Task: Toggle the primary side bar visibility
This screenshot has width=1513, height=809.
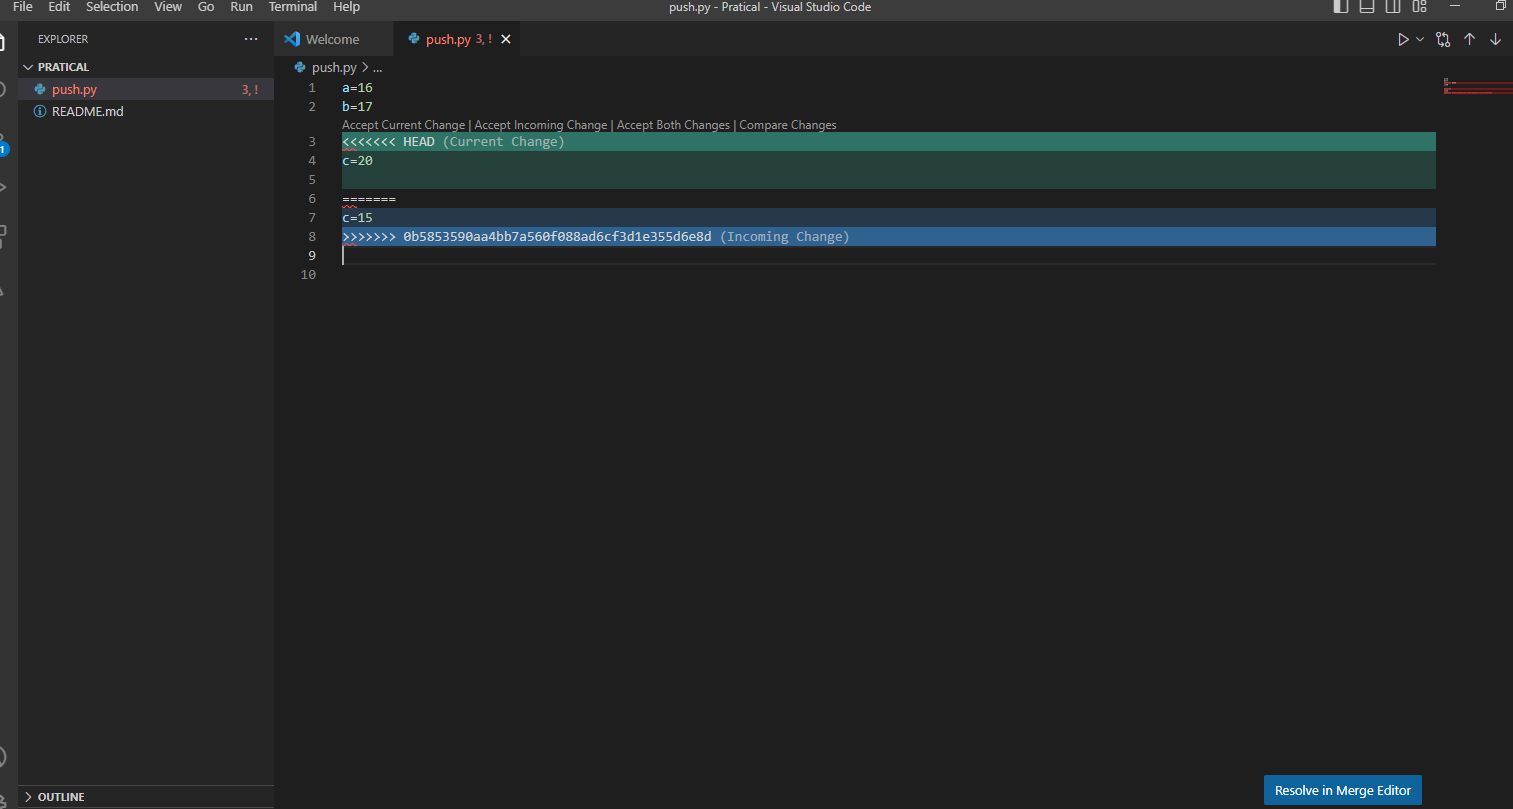Action: 1340,7
